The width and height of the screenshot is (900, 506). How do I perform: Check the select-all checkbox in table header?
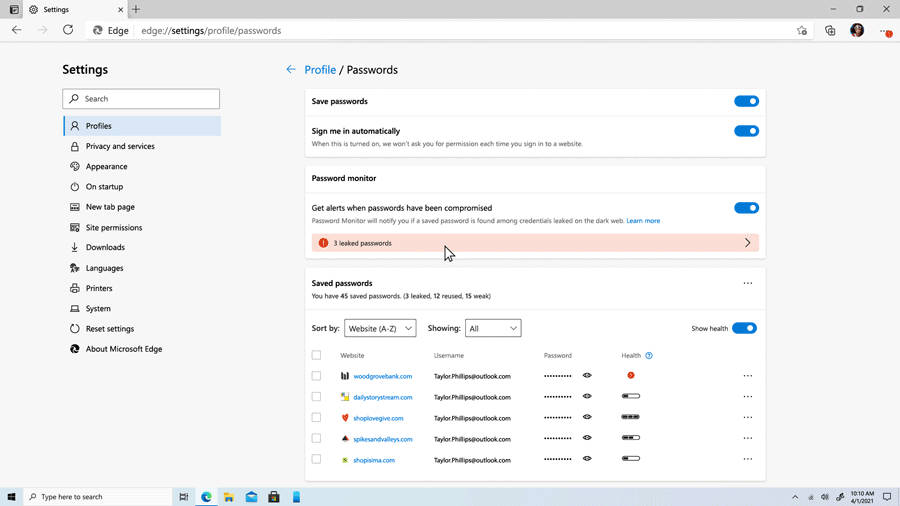click(316, 355)
